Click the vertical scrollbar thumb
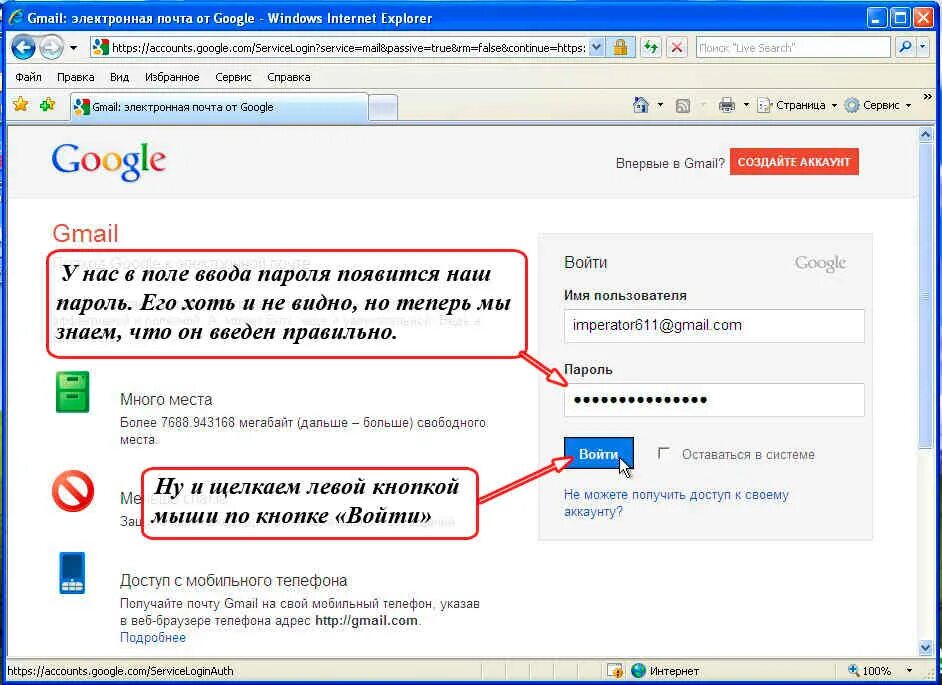 (x=925, y=296)
